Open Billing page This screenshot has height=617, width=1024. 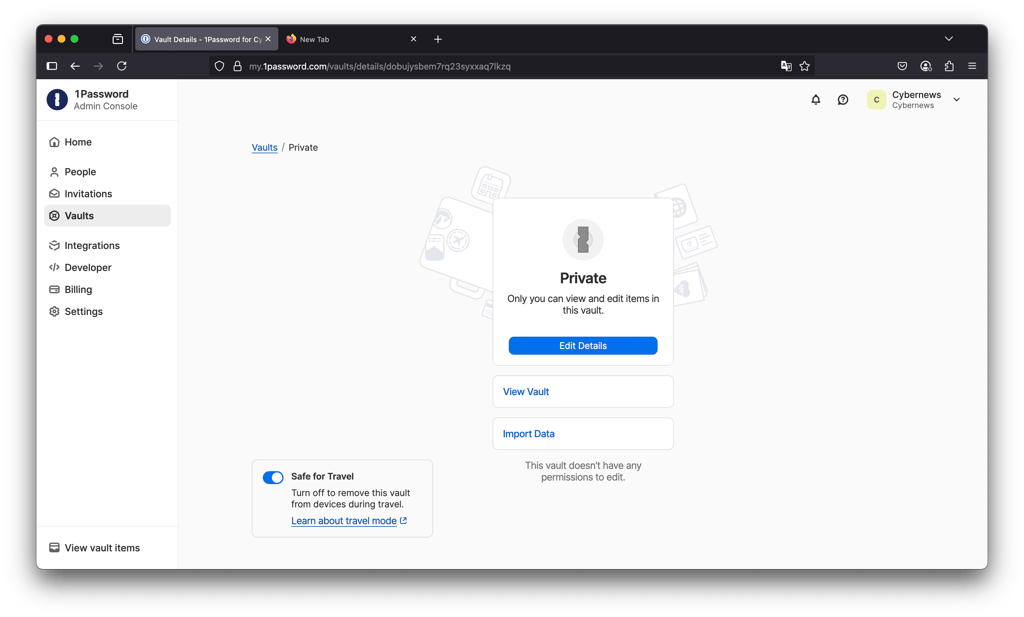[107, 289]
